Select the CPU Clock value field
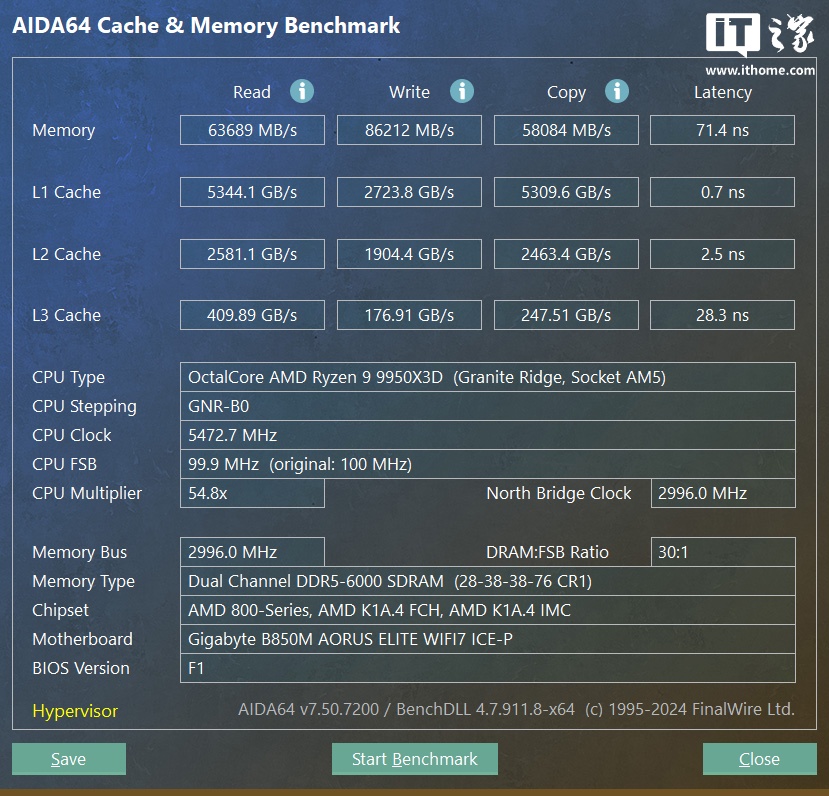This screenshot has height=796, width=829. pos(487,435)
